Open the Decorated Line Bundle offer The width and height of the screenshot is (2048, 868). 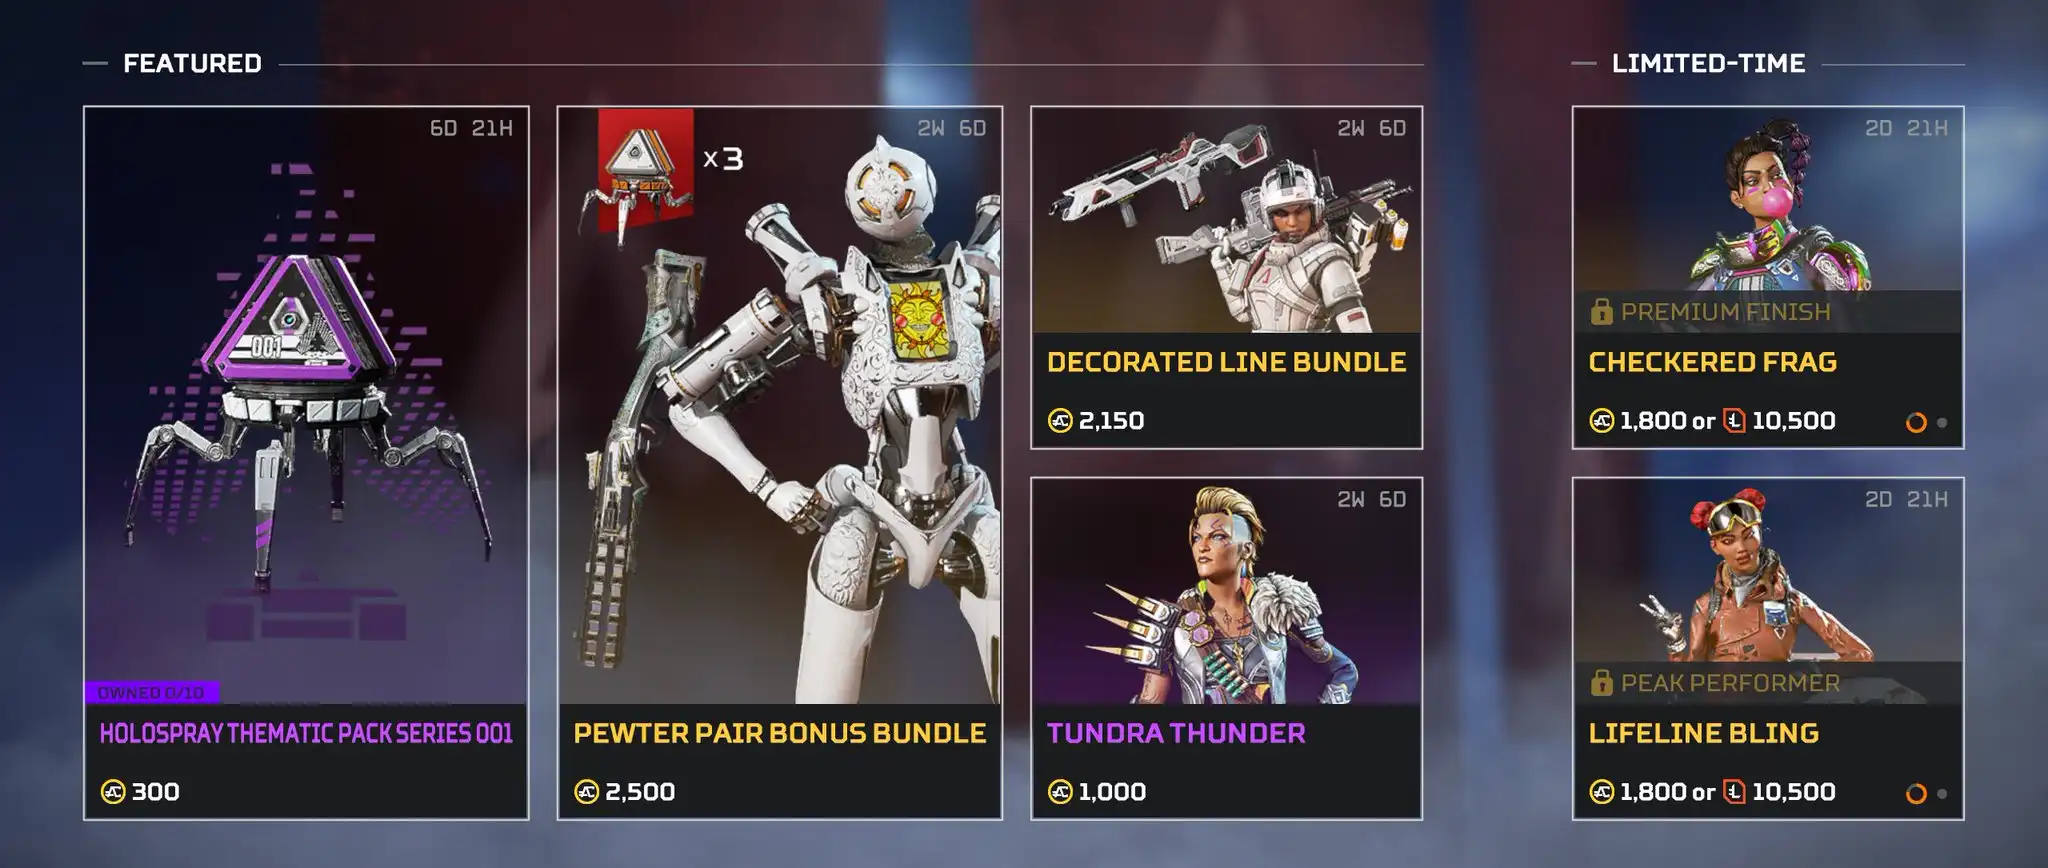(x=1226, y=277)
